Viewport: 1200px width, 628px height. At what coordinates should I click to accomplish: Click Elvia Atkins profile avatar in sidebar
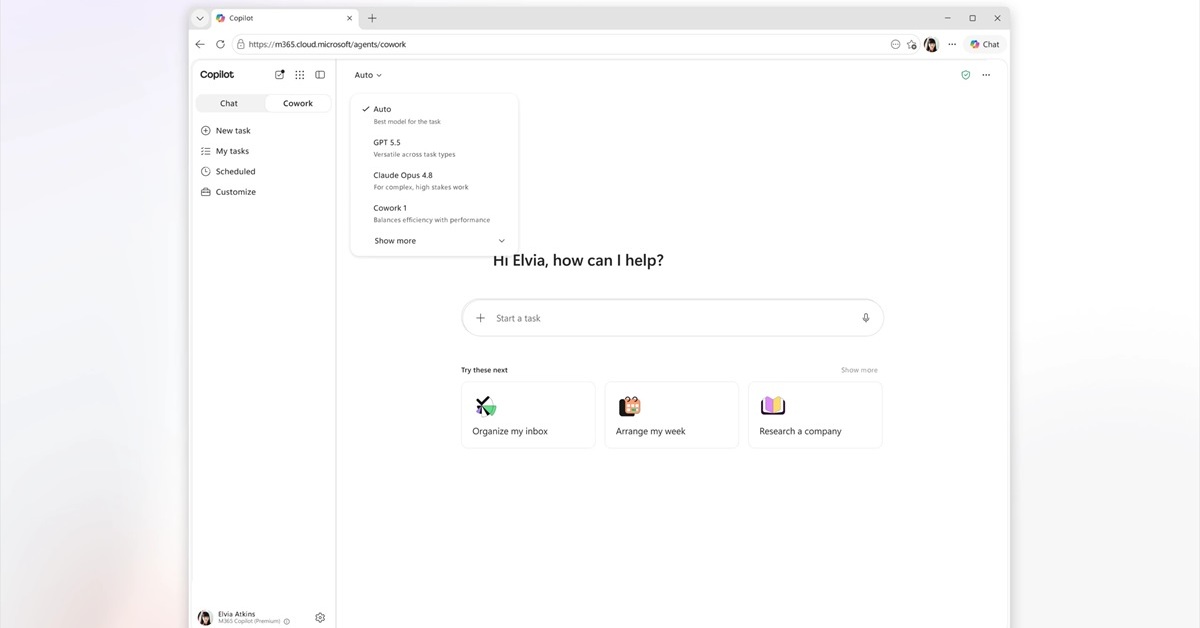click(x=205, y=618)
